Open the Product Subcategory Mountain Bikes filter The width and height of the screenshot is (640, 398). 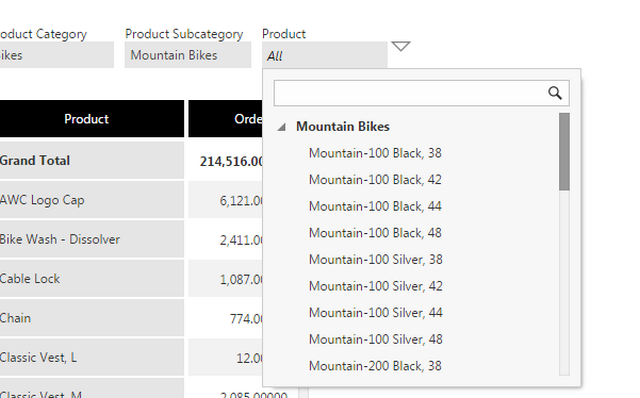(x=188, y=55)
